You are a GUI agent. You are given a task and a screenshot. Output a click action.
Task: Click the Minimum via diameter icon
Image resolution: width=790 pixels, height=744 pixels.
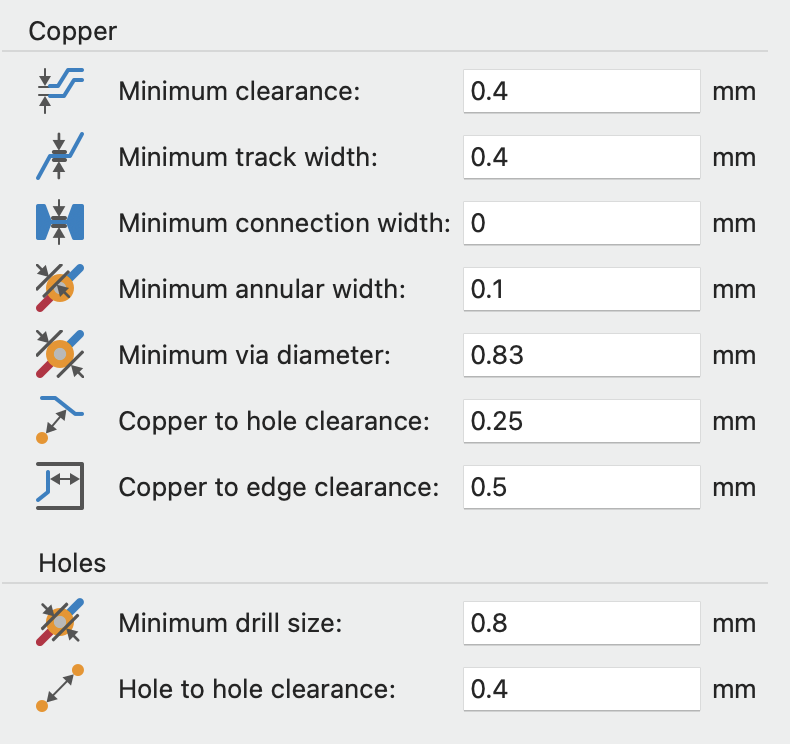pyautogui.click(x=60, y=354)
